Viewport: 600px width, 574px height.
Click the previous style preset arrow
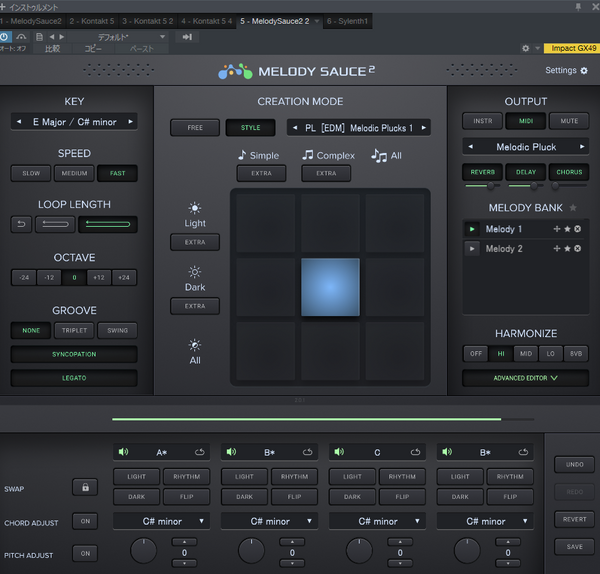[295, 128]
